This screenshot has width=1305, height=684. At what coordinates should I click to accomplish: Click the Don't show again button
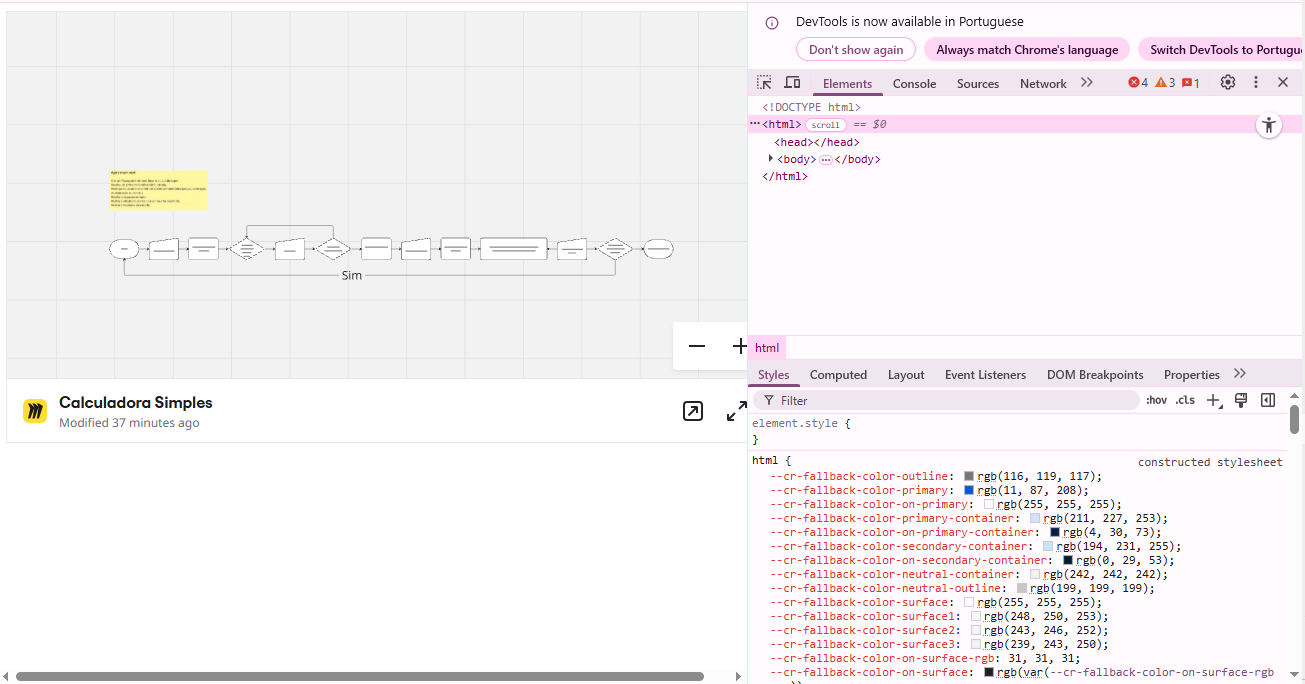(856, 50)
